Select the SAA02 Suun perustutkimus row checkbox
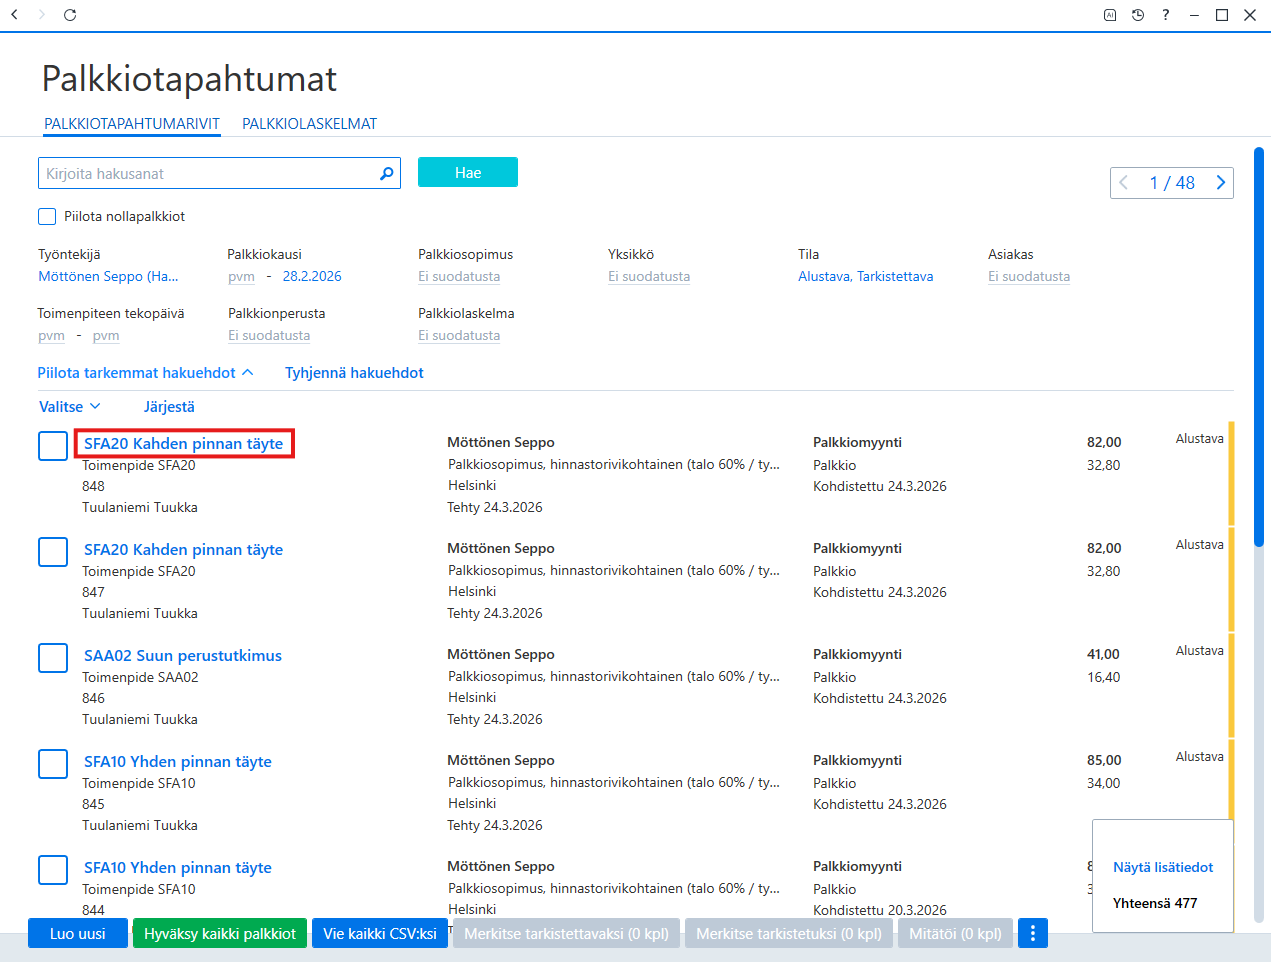This screenshot has width=1271, height=962. pos(53,658)
